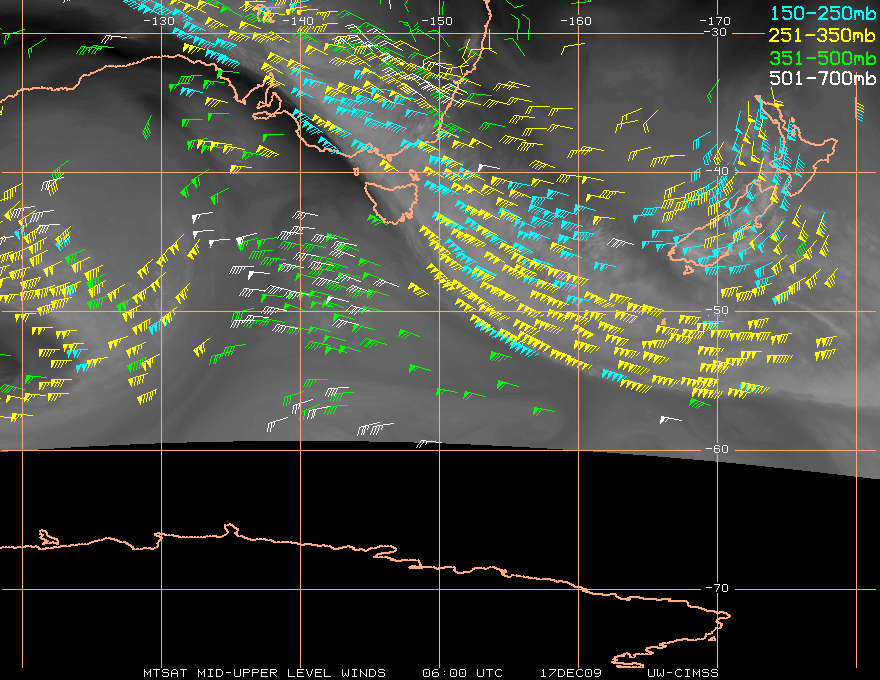Click the -140 longitude label

pos(297,21)
